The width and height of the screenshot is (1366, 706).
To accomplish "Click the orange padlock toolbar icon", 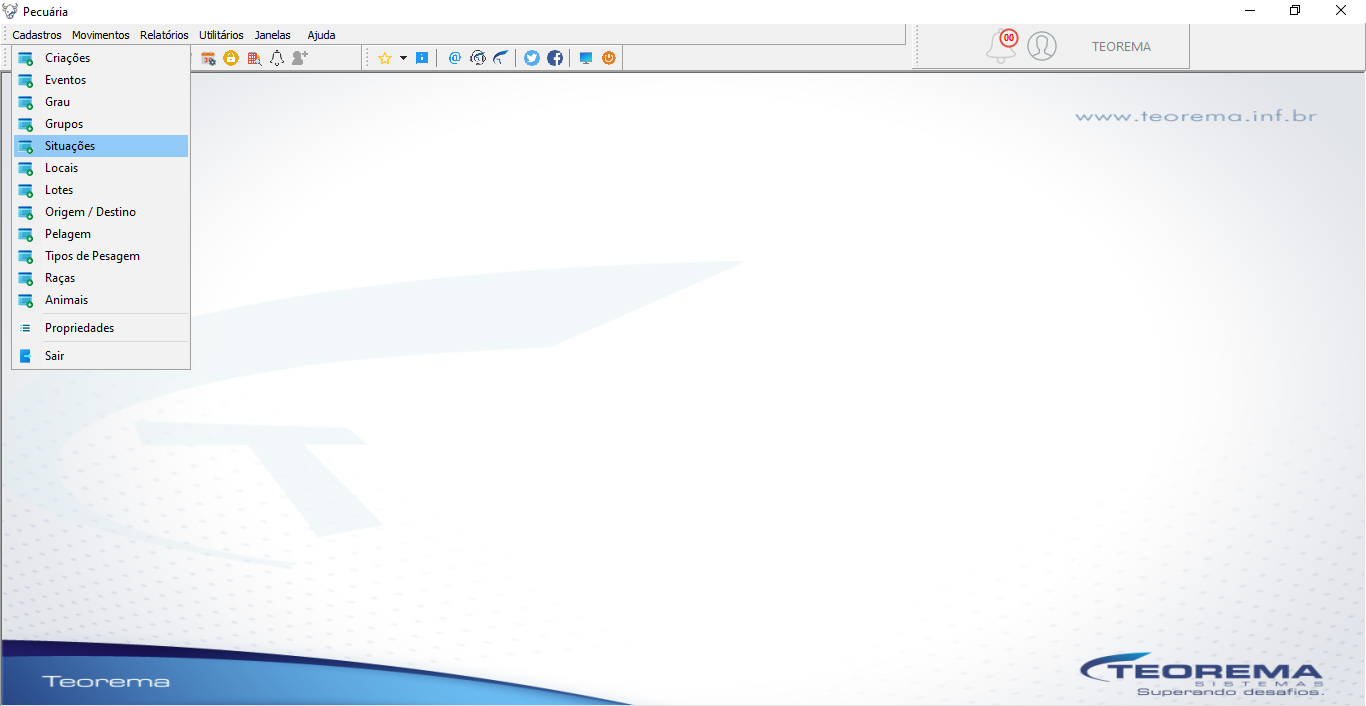I will coord(231,58).
